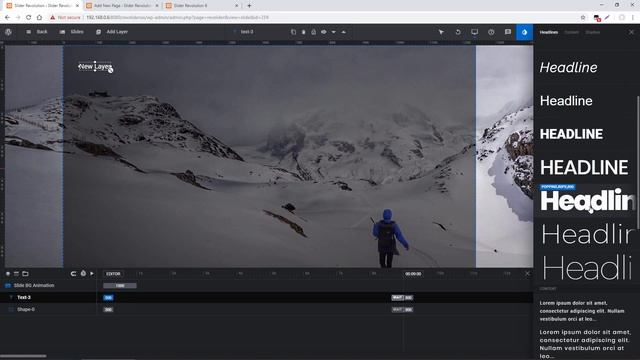Open a new browser tab
The image size is (640, 360).
pos(249,6)
